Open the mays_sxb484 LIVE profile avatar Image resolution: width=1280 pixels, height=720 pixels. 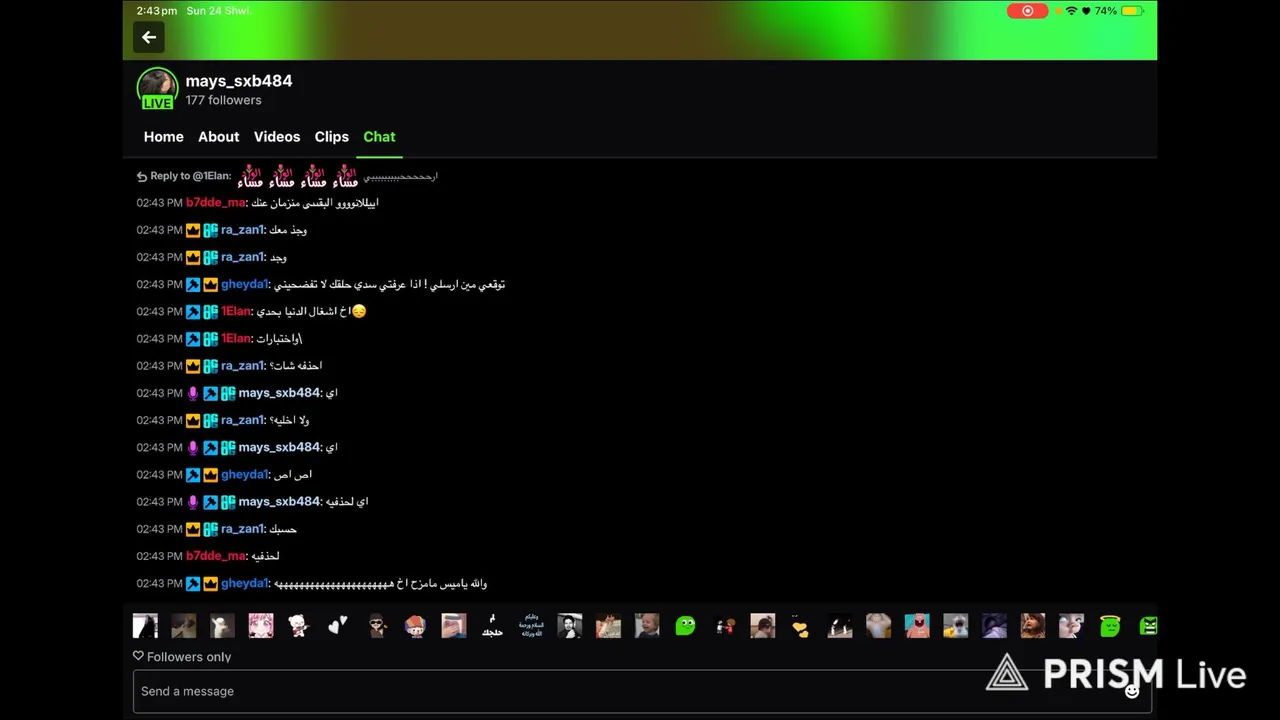pyautogui.click(x=157, y=89)
